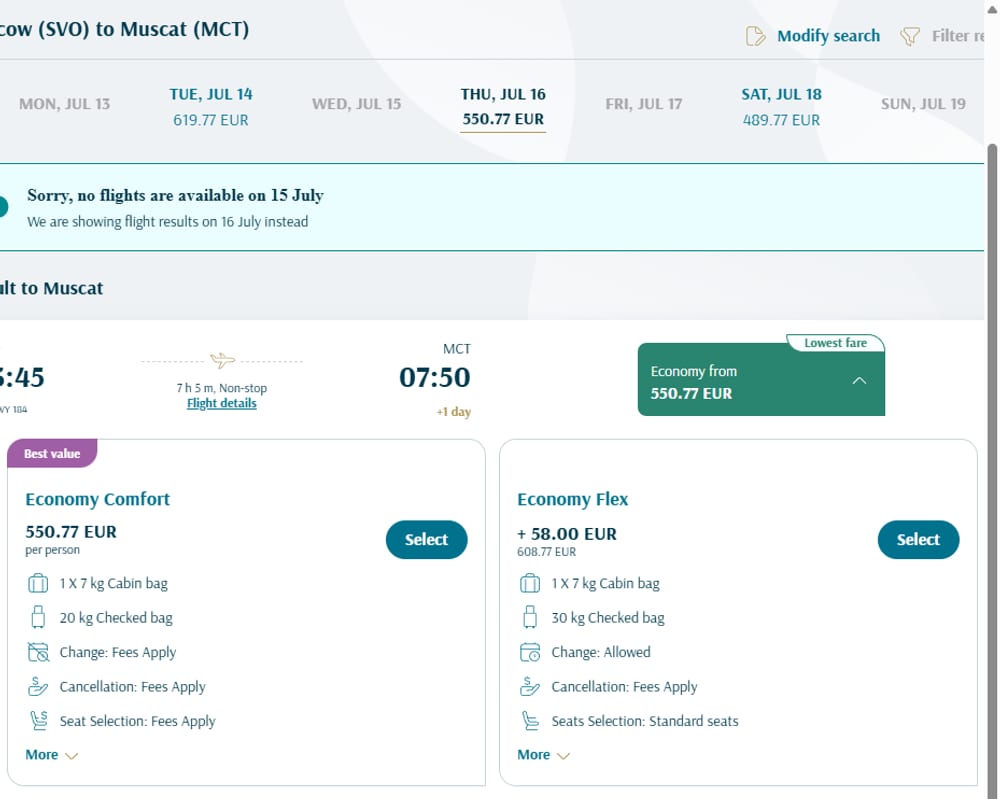The width and height of the screenshot is (1000, 799).
Task: Click the Filter results funnel icon
Action: point(910,36)
